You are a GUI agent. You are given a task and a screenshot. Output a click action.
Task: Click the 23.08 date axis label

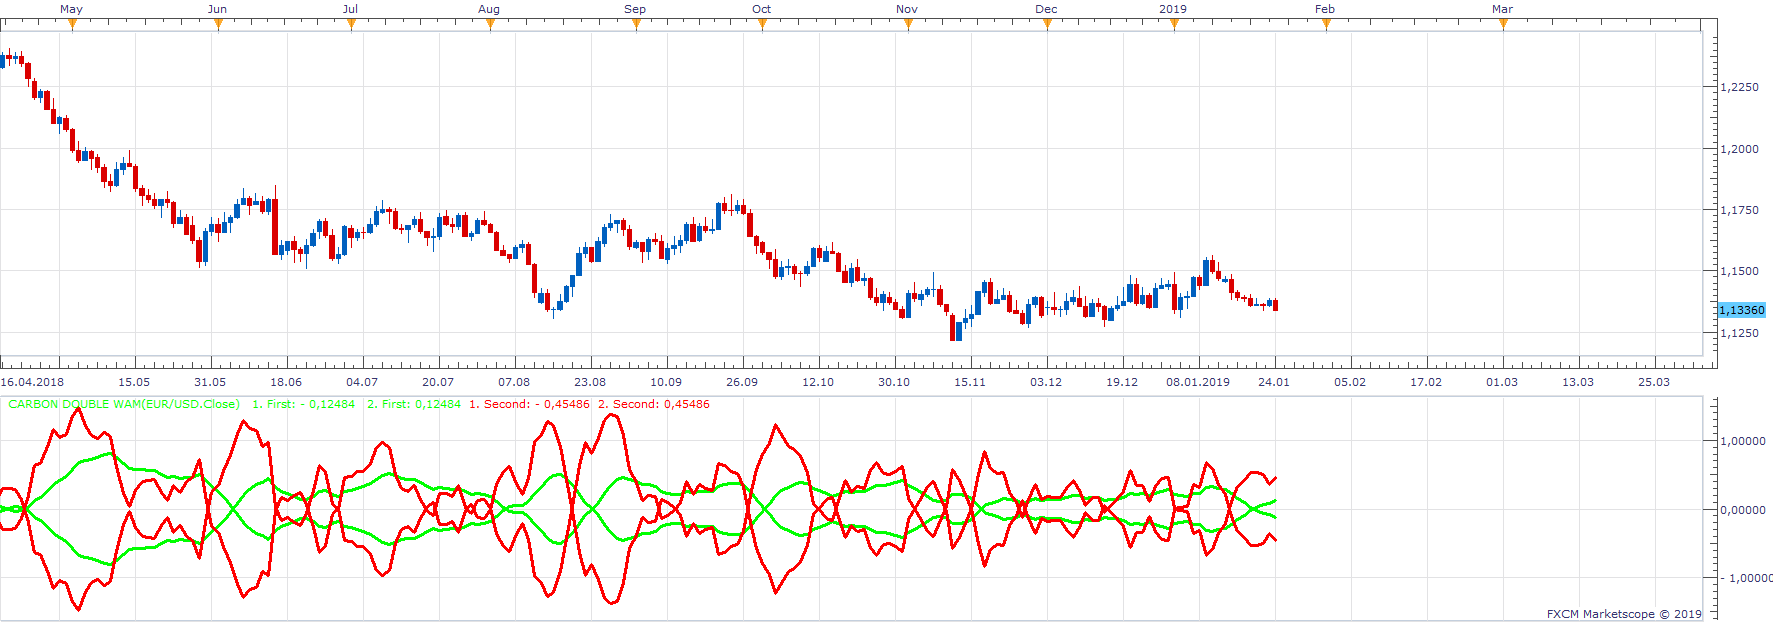590,382
